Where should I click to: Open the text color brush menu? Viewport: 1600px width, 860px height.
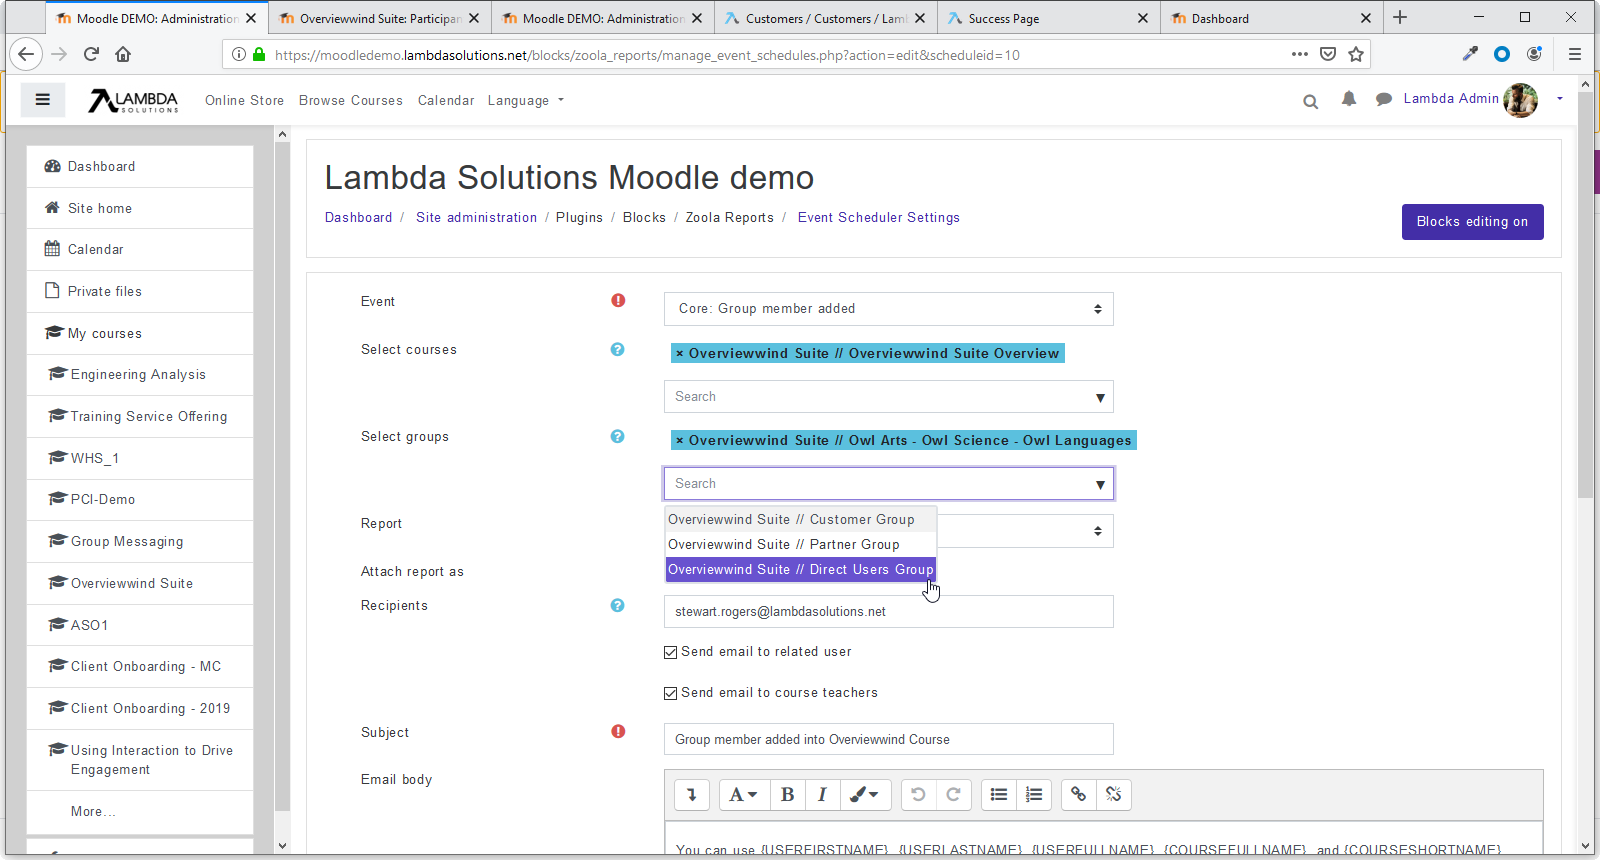864,794
